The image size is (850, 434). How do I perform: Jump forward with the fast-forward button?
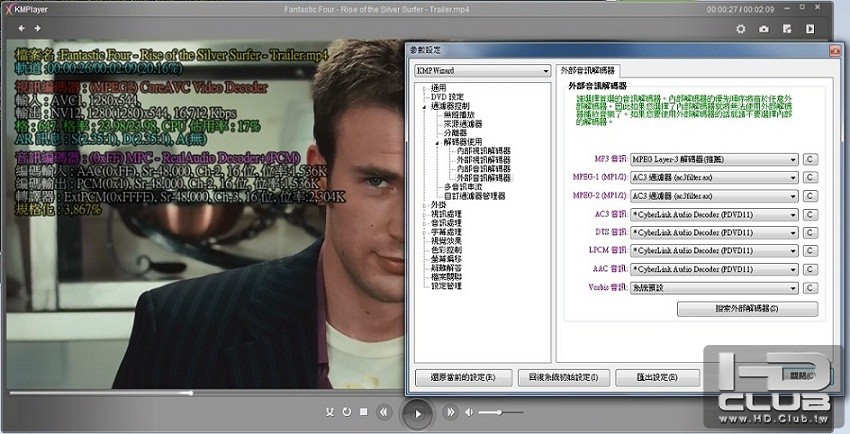pos(450,412)
